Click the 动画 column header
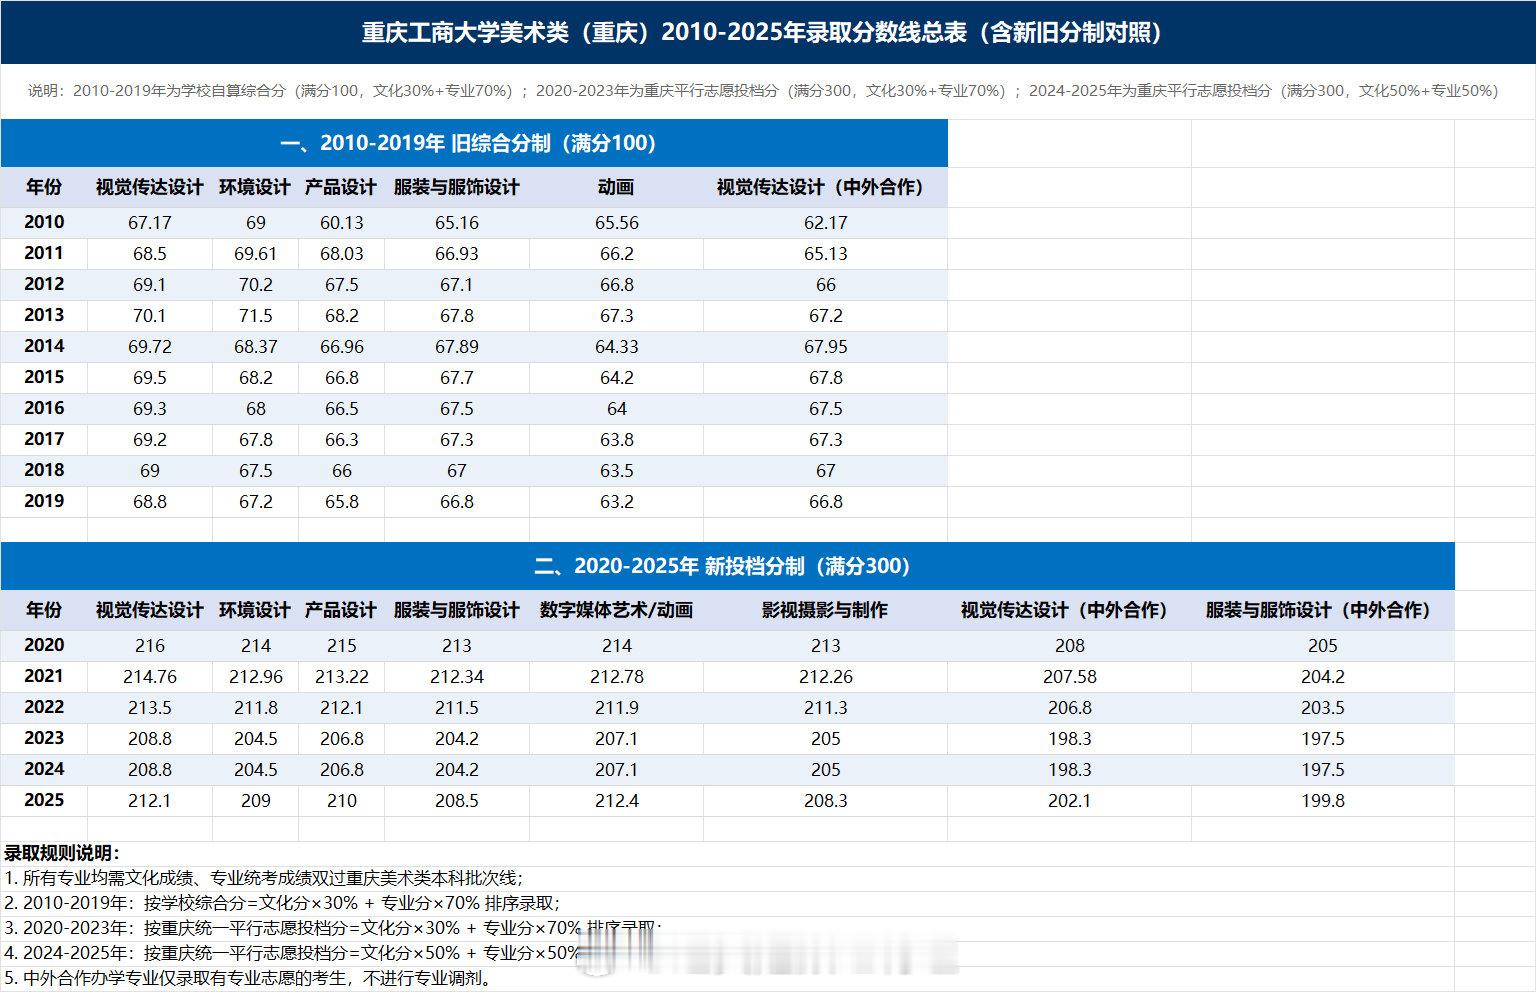The height and width of the screenshot is (992, 1536). 616,187
